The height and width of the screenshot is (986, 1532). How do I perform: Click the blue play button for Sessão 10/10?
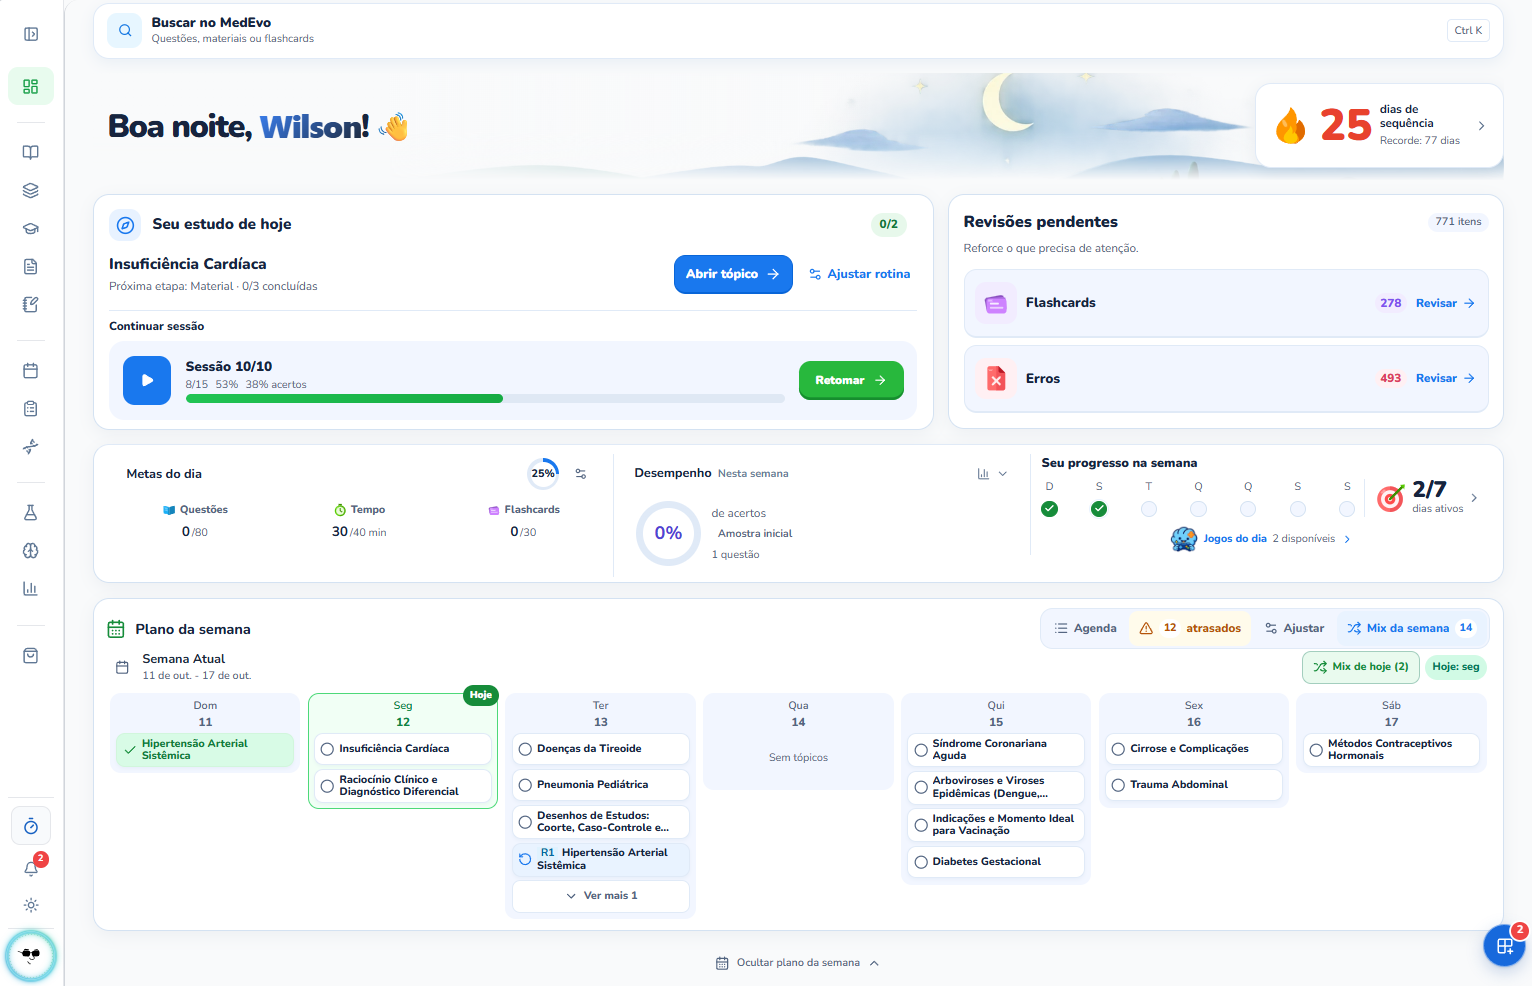coord(147,380)
